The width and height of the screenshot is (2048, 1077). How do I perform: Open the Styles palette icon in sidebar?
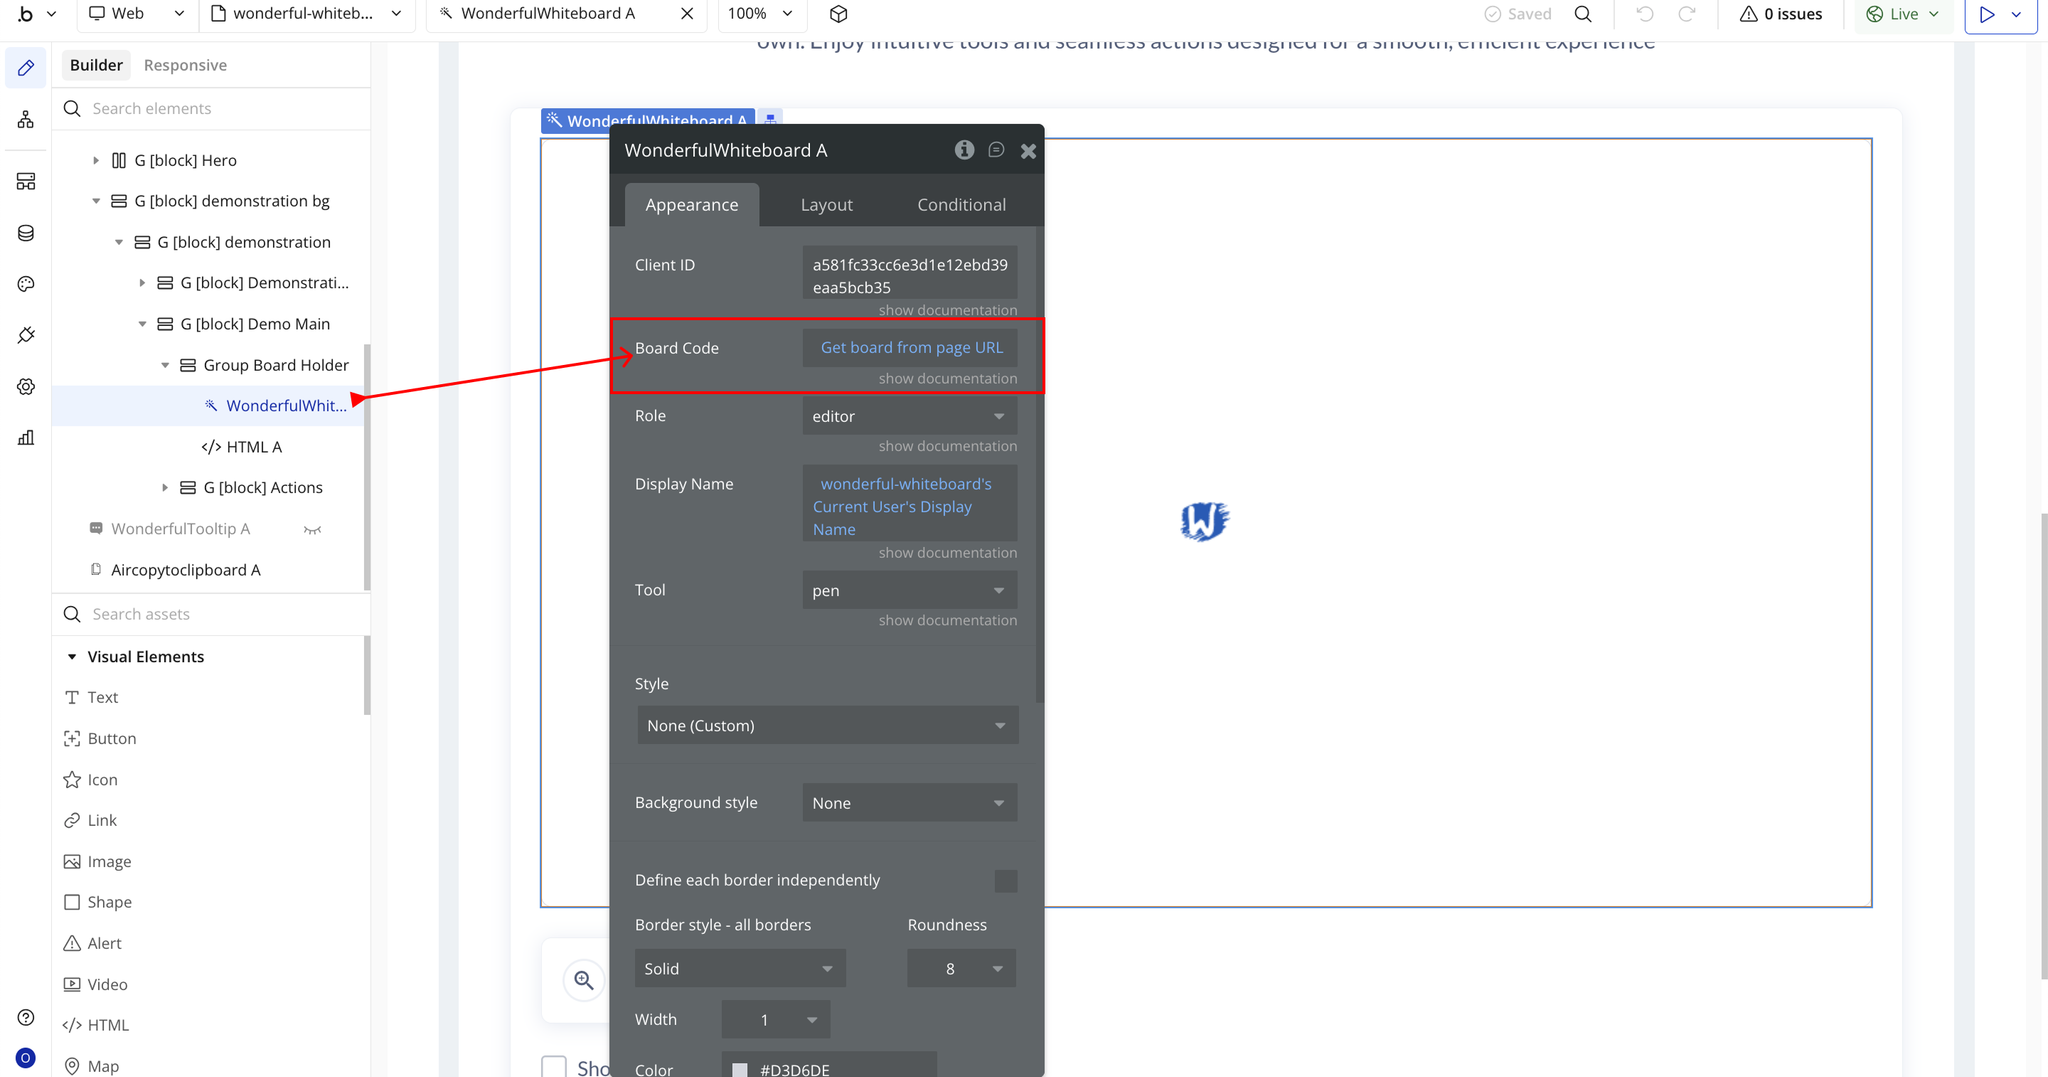pos(26,284)
